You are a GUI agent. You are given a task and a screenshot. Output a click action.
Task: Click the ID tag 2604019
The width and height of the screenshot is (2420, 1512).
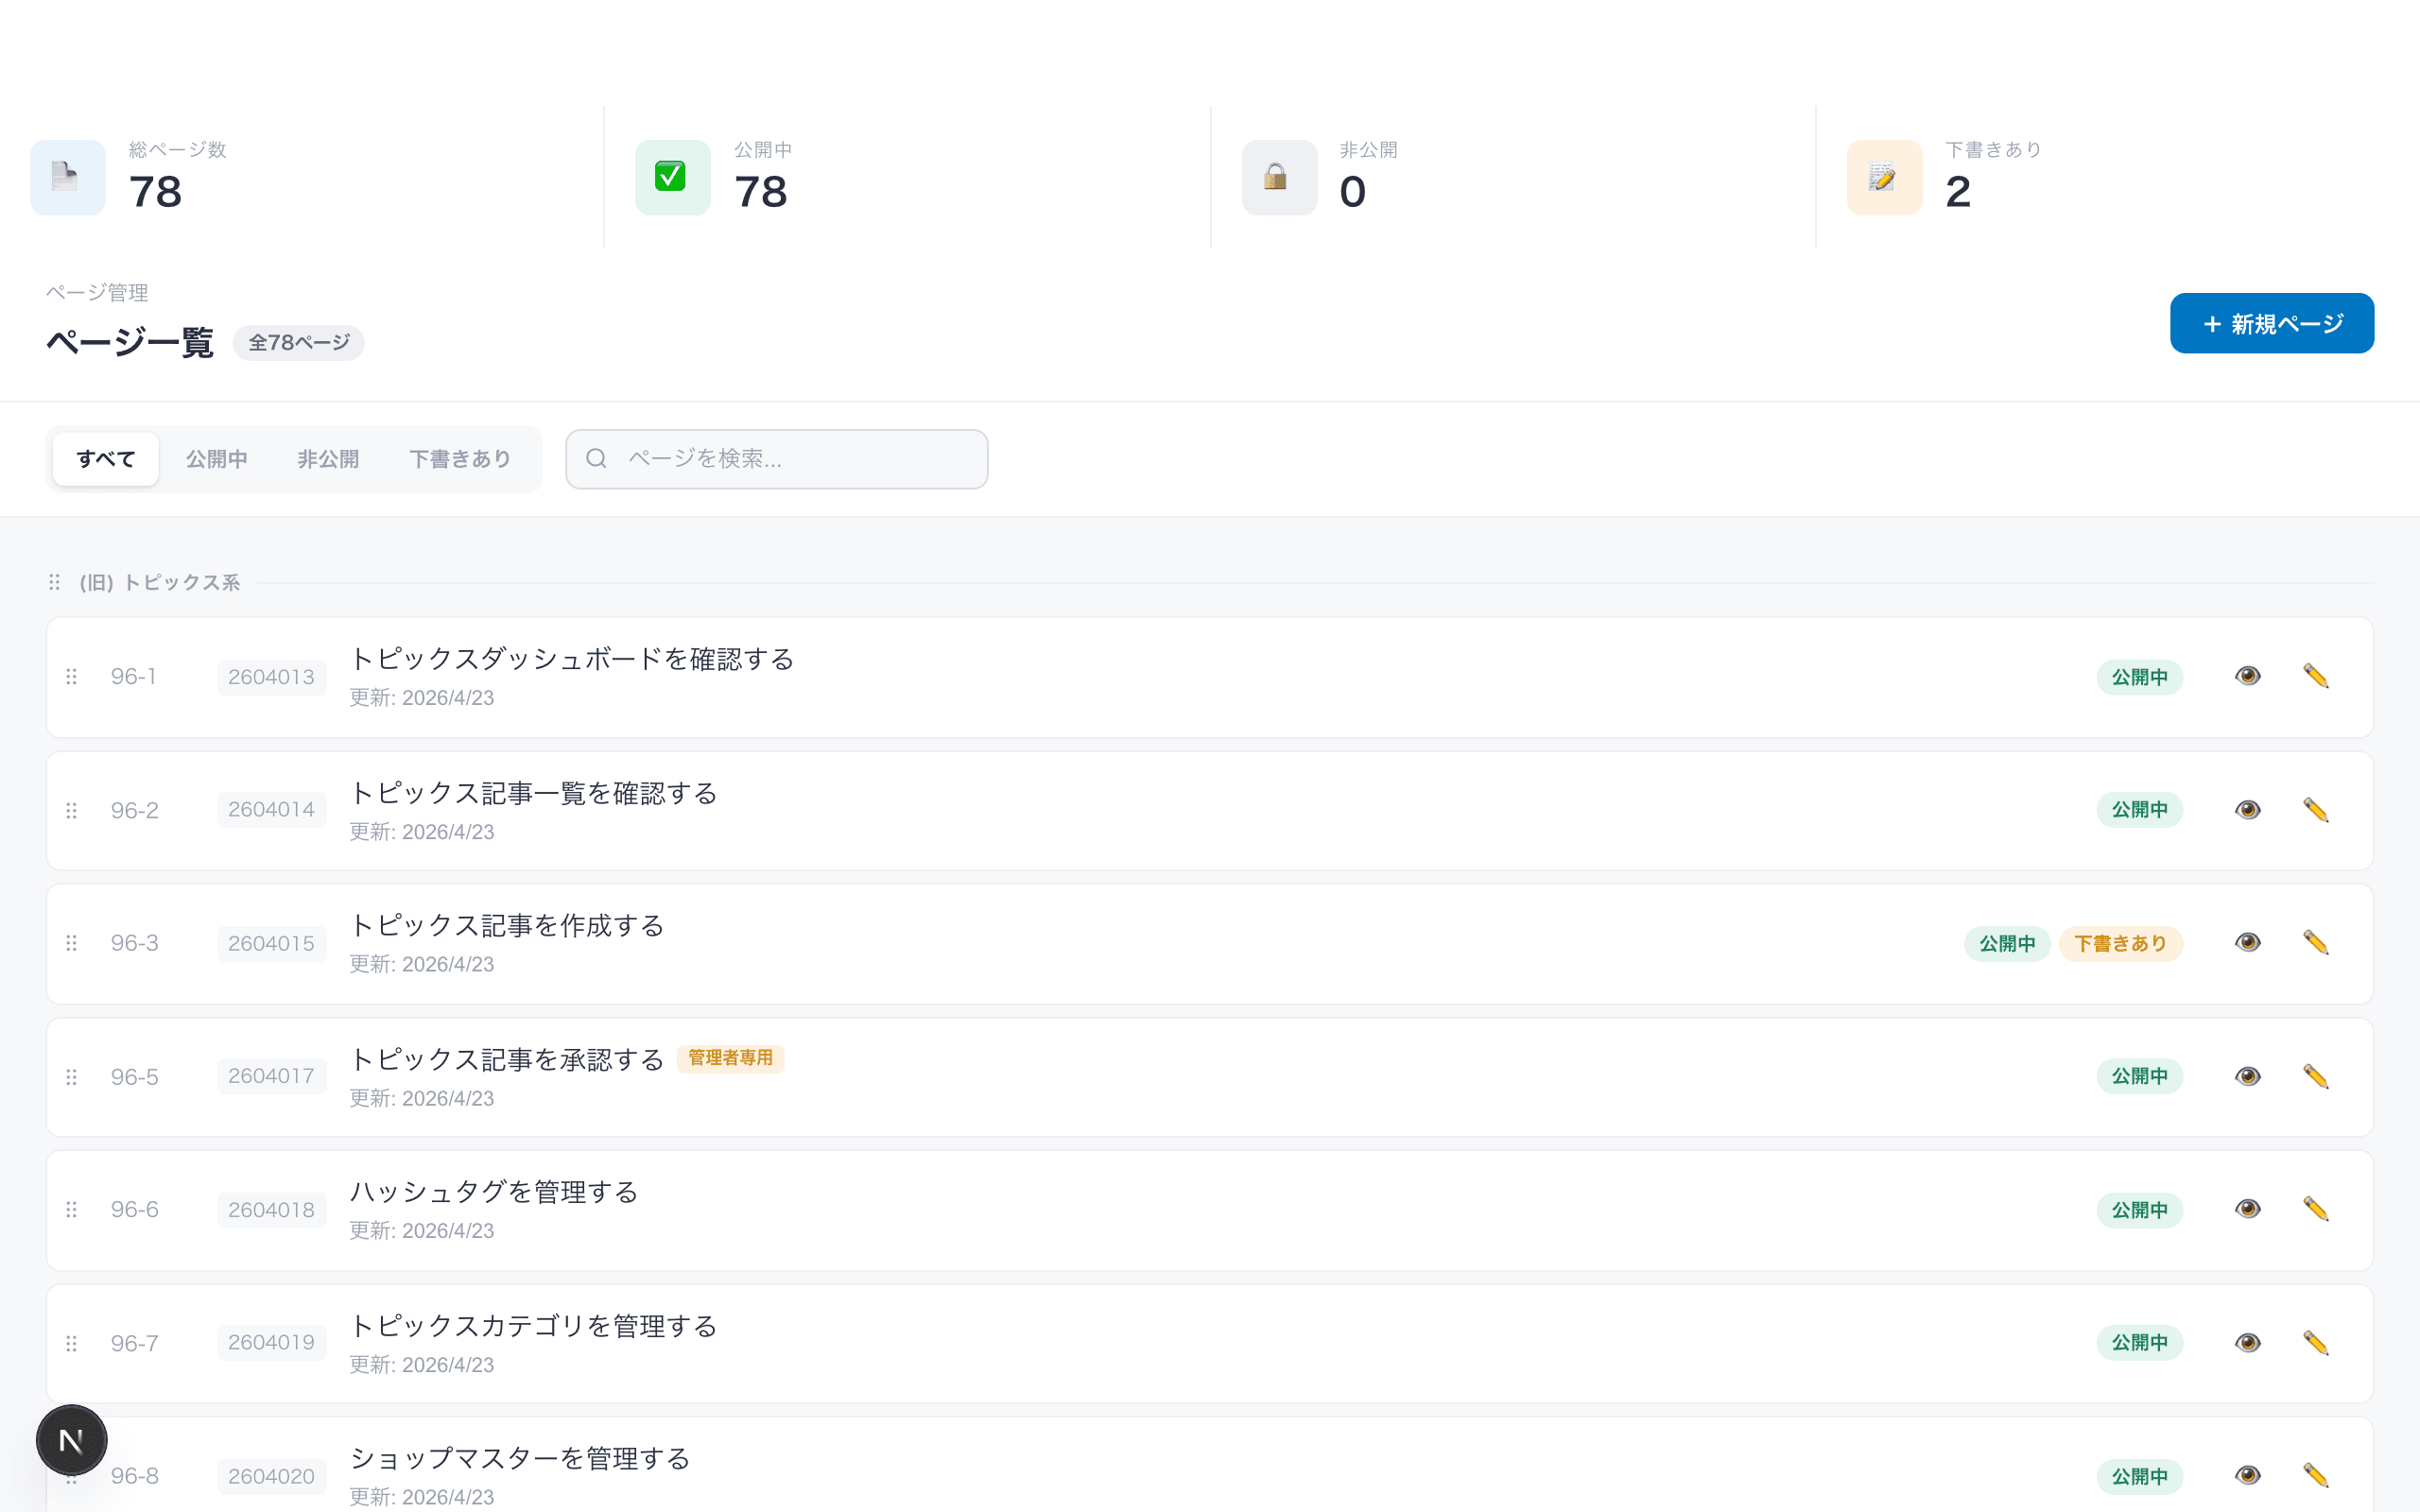272,1342
